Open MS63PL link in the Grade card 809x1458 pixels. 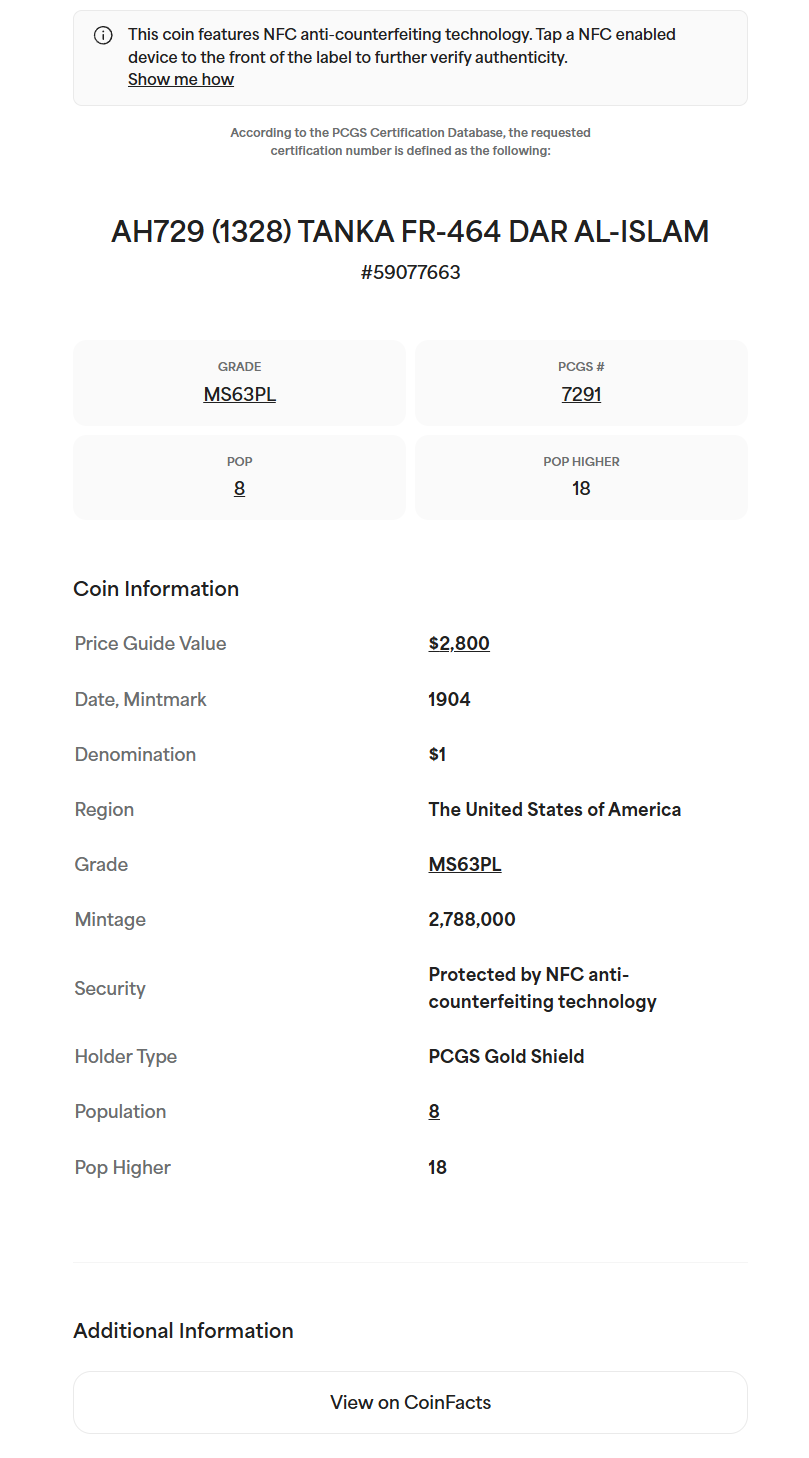pos(240,394)
